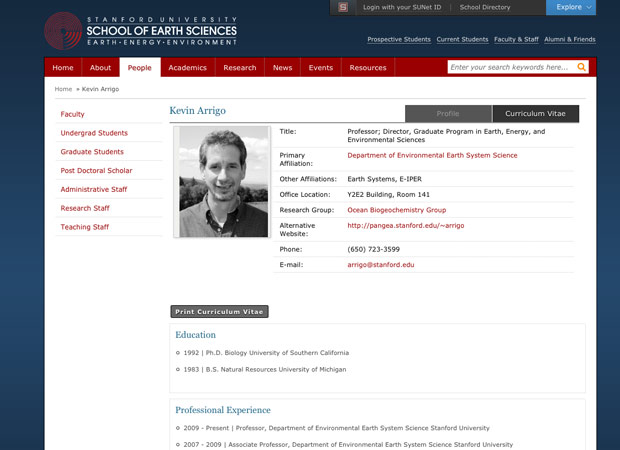This screenshot has height=450, width=620.
Task: Switch to the Profile tab
Action: pyautogui.click(x=448, y=113)
